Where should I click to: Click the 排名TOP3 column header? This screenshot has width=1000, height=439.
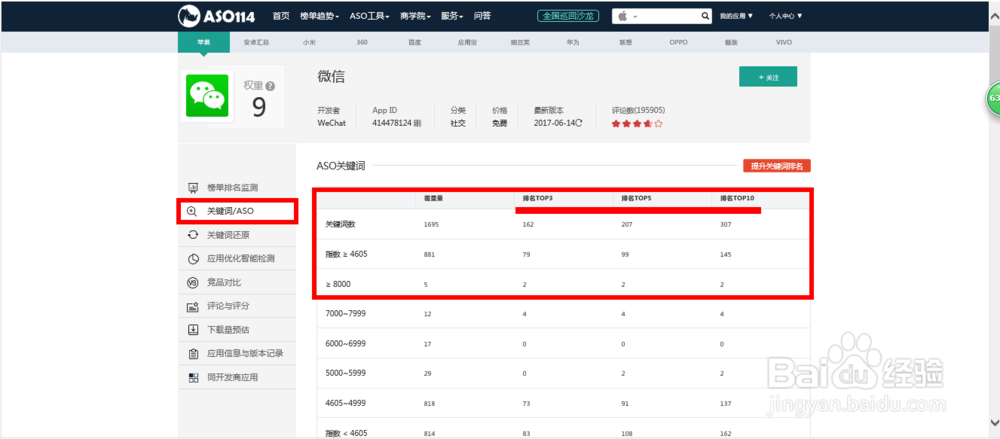click(537, 198)
